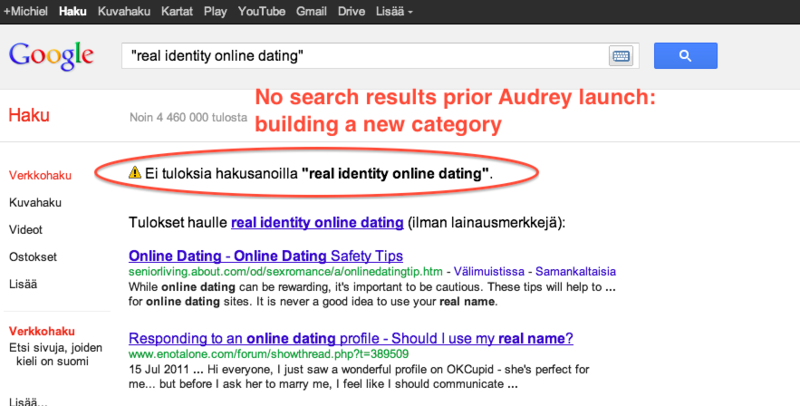Screen dimensions: 800x406
Task: Open Kartat in the top bar
Action: tap(177, 11)
